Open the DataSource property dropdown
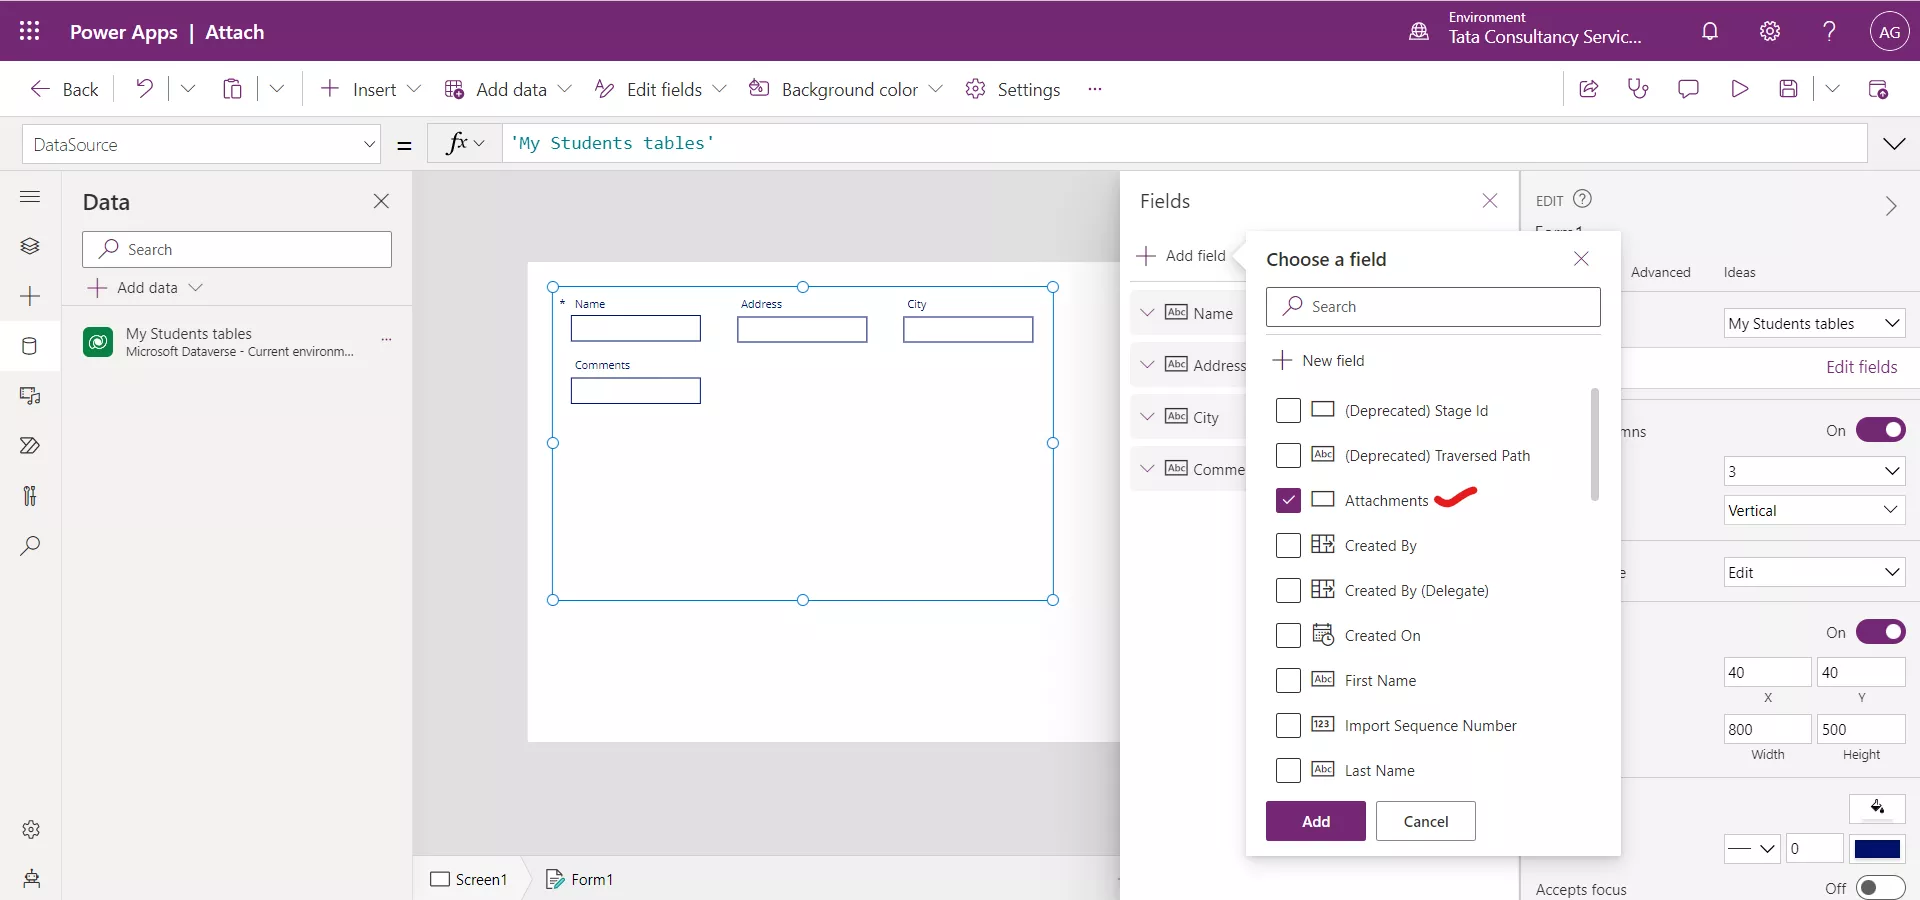 (201, 144)
